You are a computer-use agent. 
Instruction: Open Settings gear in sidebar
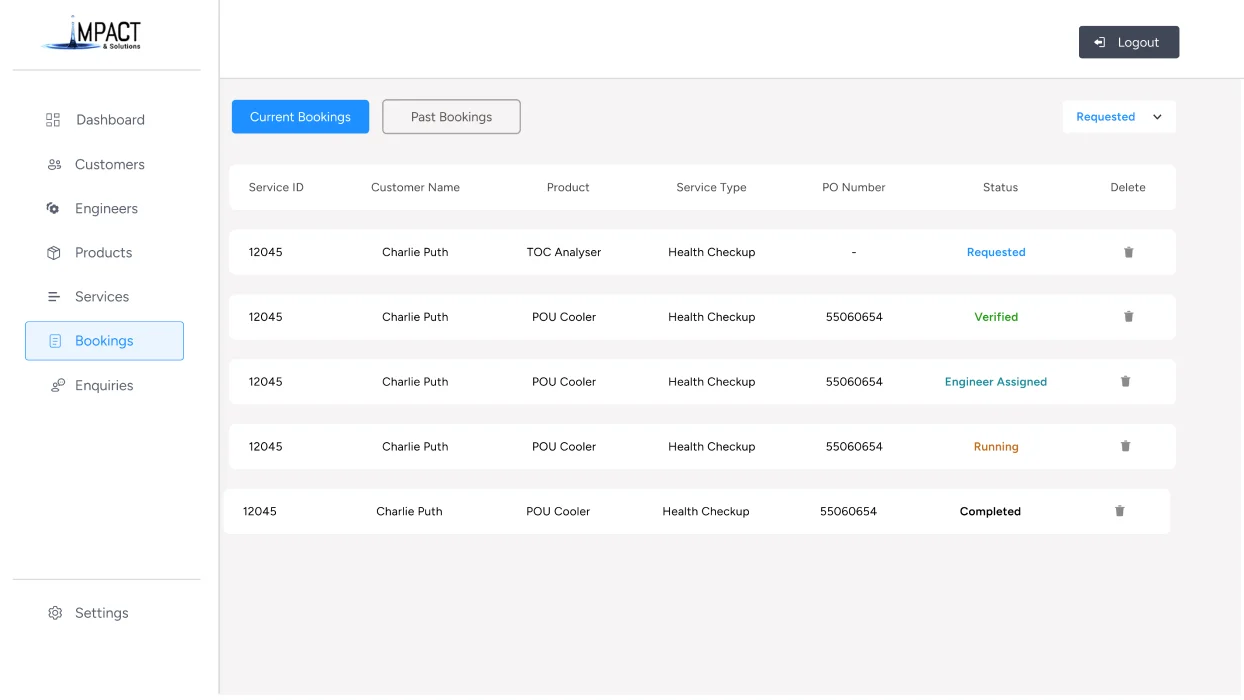[x=55, y=613]
